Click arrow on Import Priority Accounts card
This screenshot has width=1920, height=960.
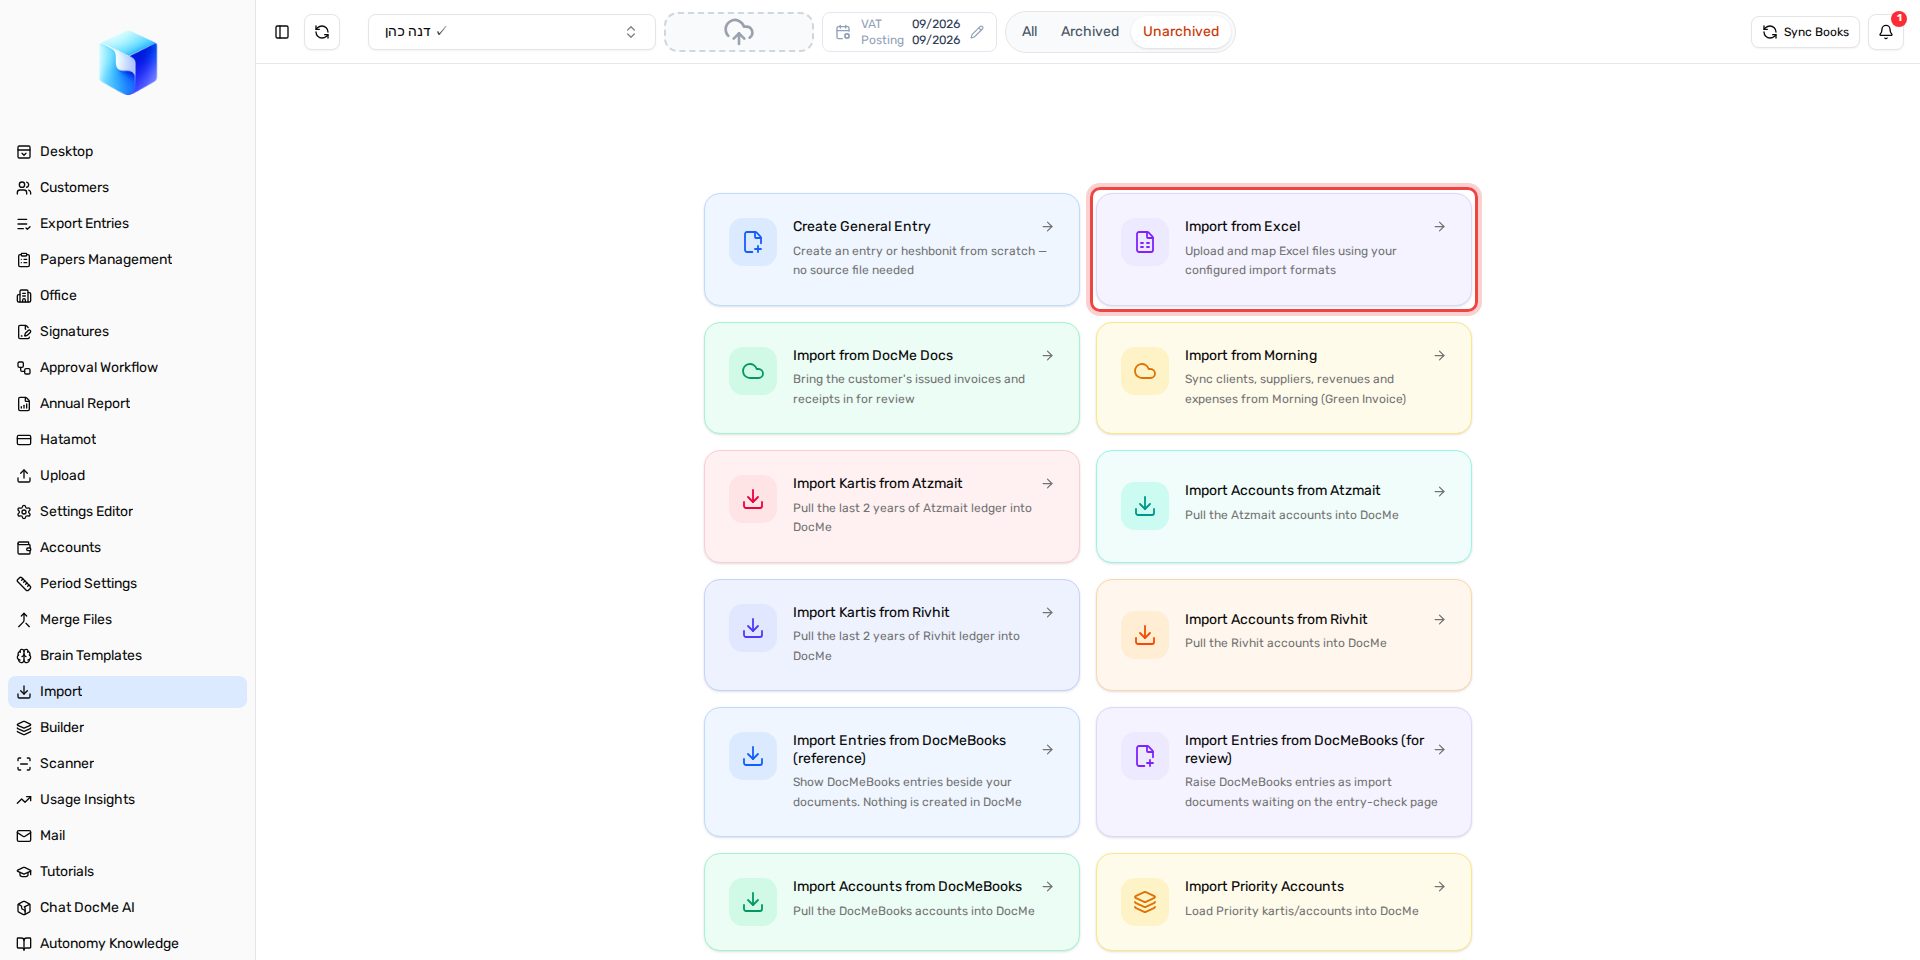[1439, 887]
